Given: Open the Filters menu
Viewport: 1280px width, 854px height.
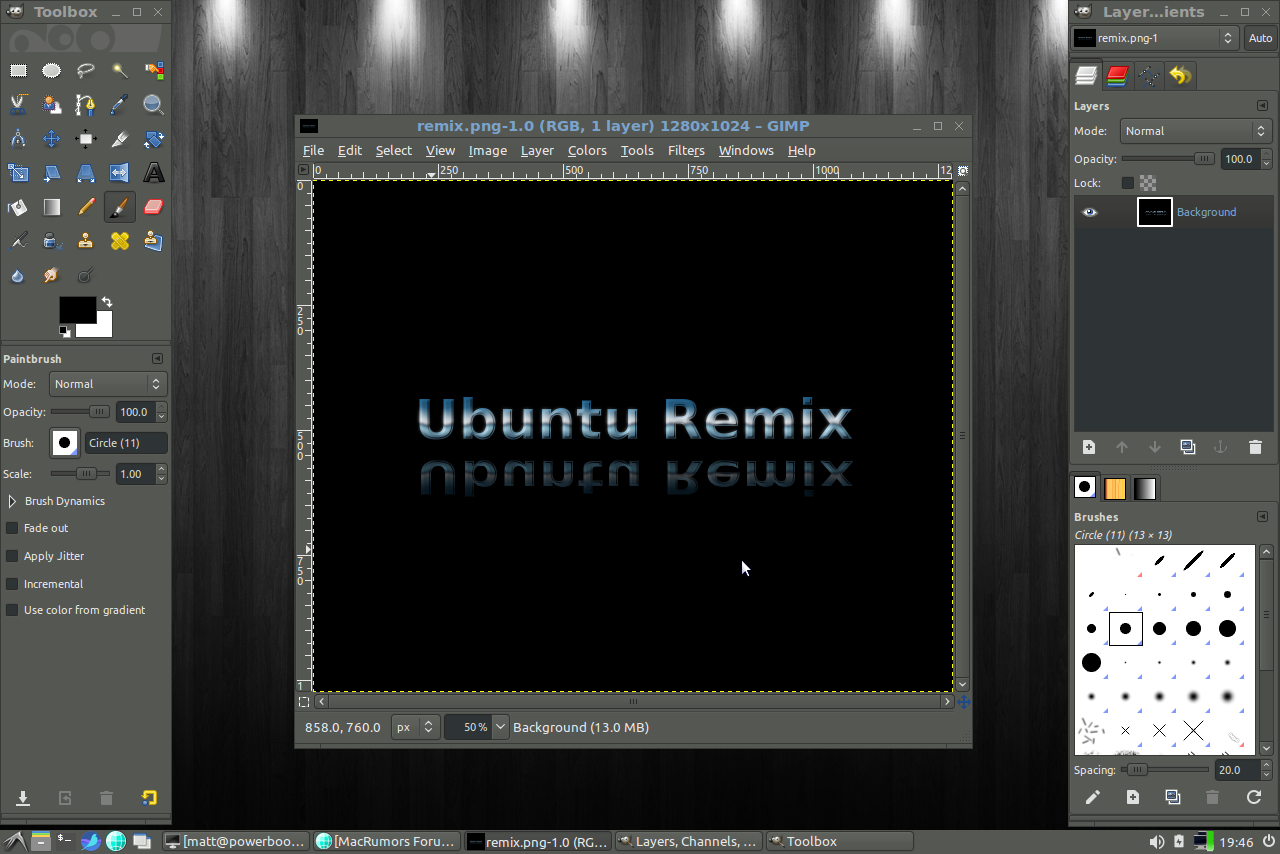Looking at the screenshot, I should [x=686, y=150].
